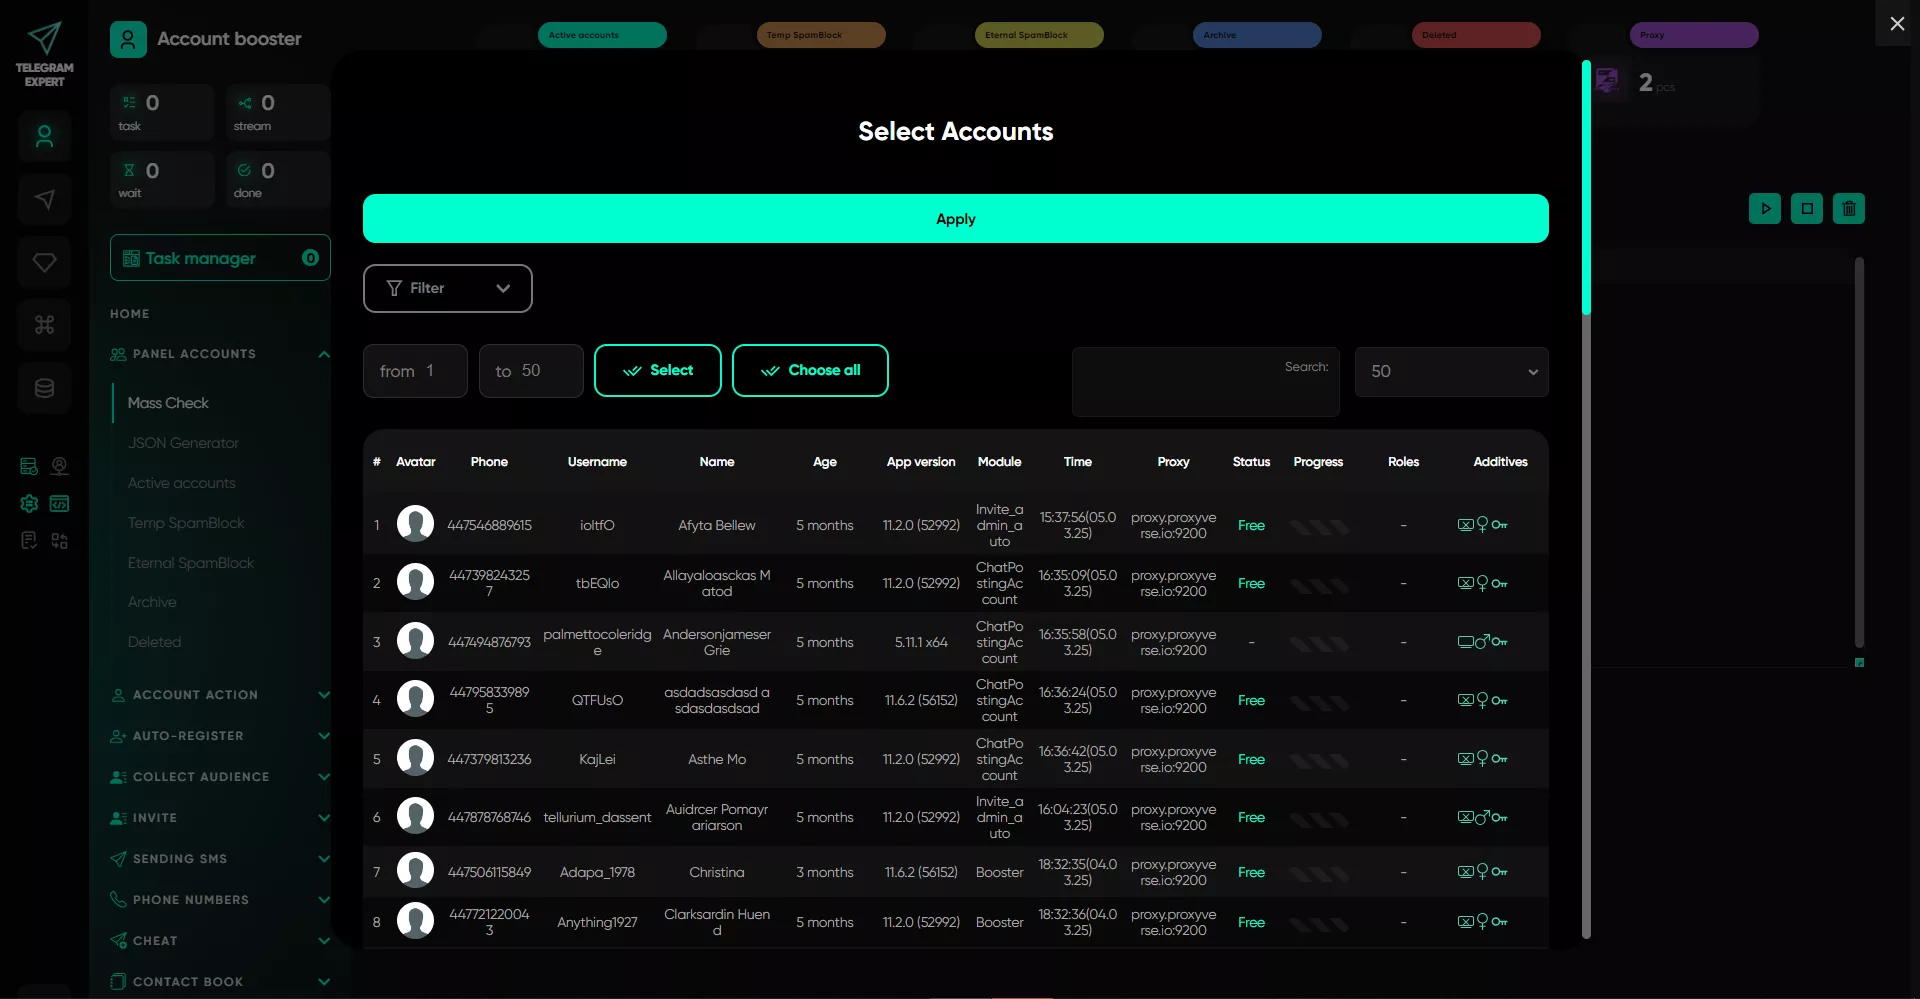Click the to range input field
Screen dimensions: 1920x999
(x=531, y=371)
